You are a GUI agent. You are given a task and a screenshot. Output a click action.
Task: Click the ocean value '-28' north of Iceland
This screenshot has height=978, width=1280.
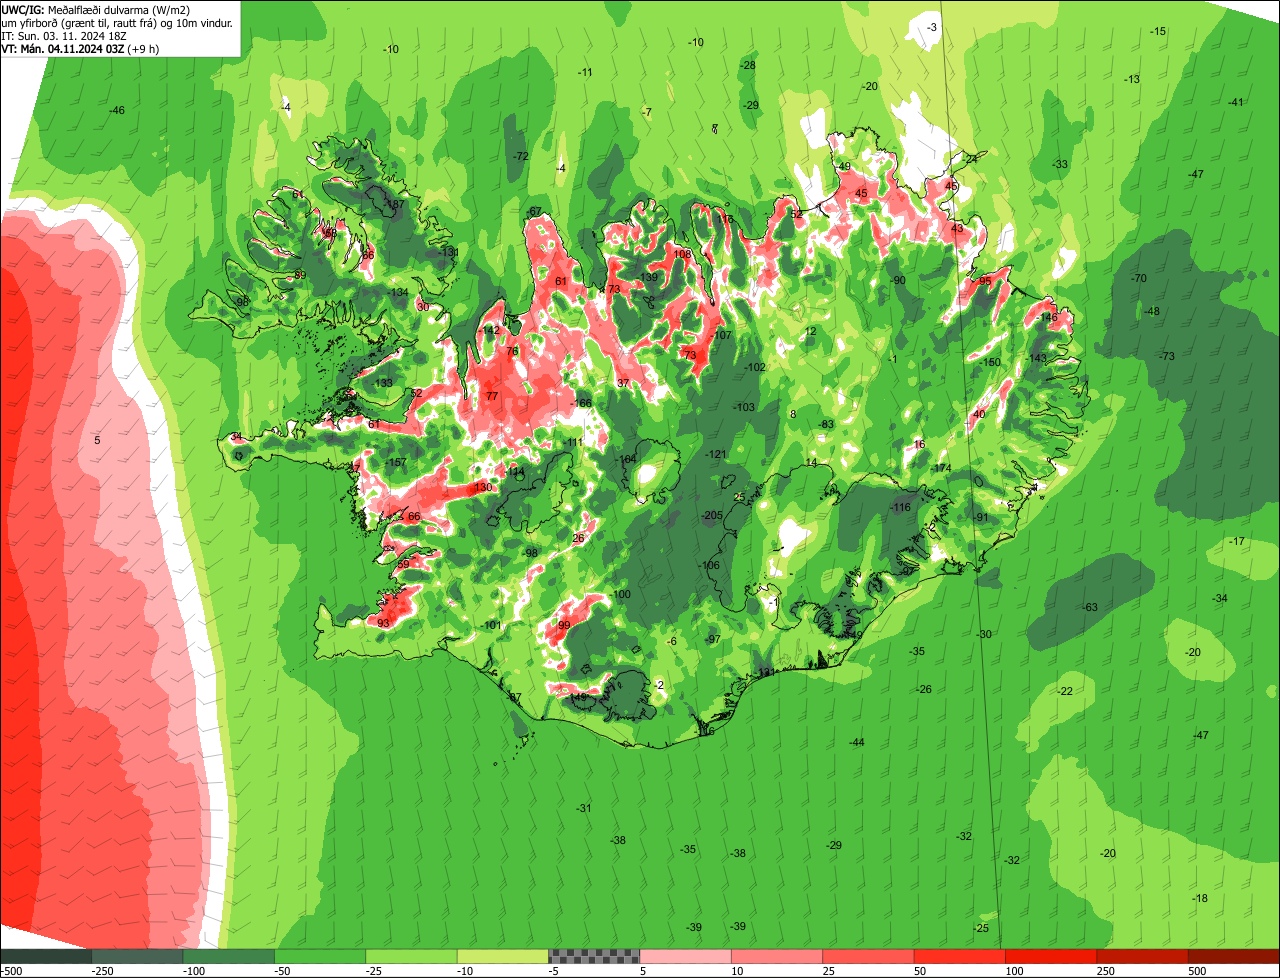pyautogui.click(x=747, y=65)
